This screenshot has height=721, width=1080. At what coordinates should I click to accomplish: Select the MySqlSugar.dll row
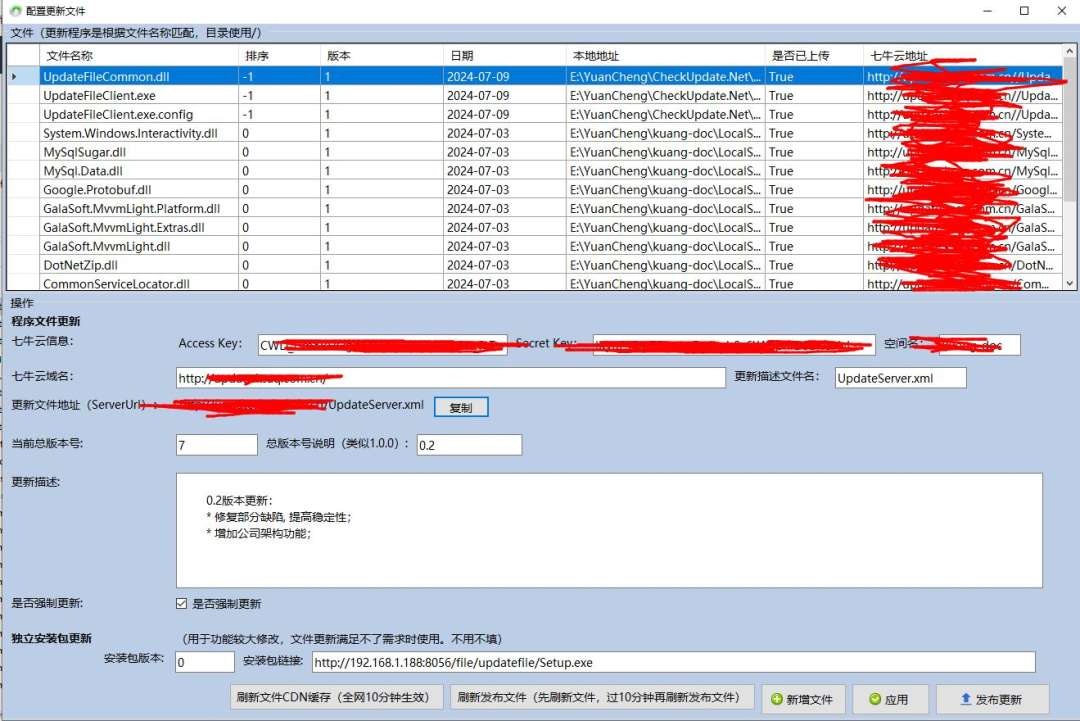(534, 151)
